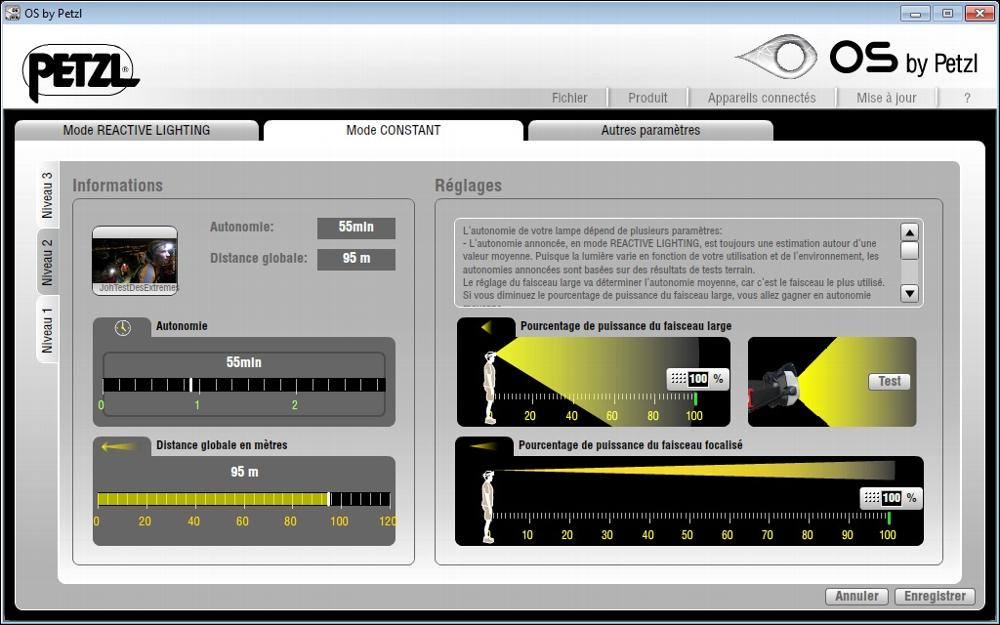
Task: Click the grid icon beside focused beam percentage
Action: tap(872, 498)
